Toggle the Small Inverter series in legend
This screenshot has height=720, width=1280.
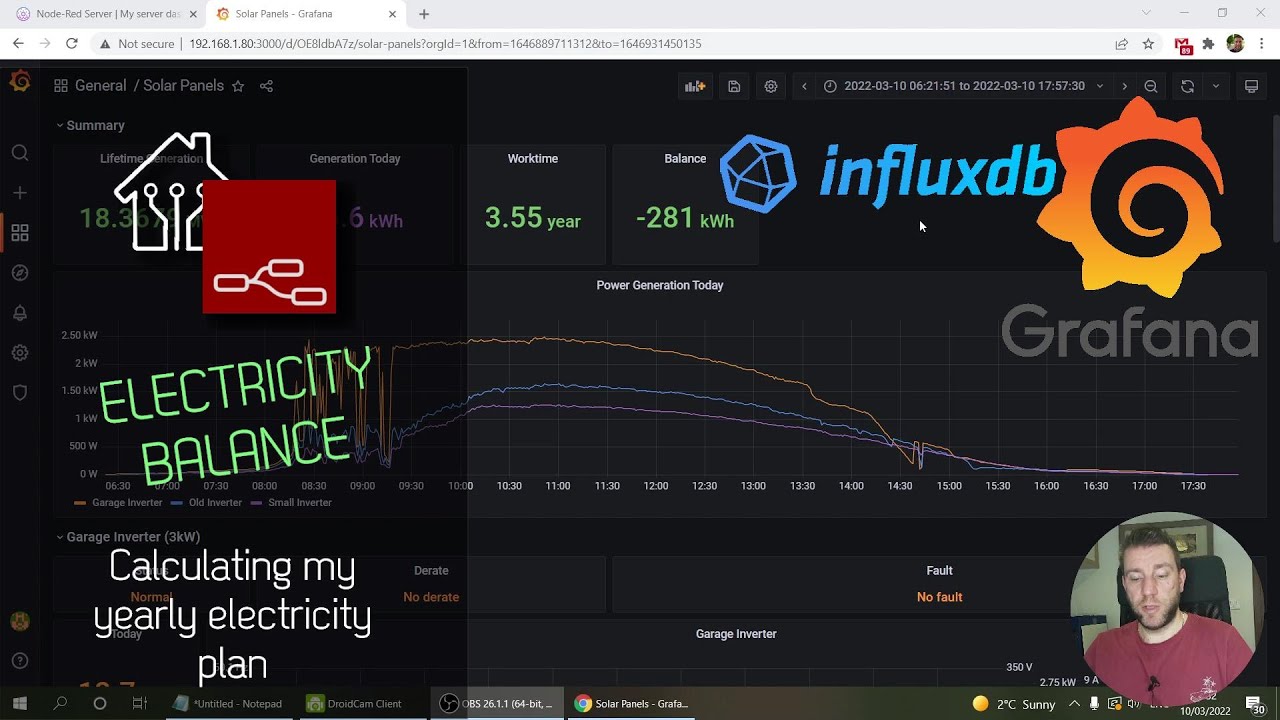(x=300, y=503)
